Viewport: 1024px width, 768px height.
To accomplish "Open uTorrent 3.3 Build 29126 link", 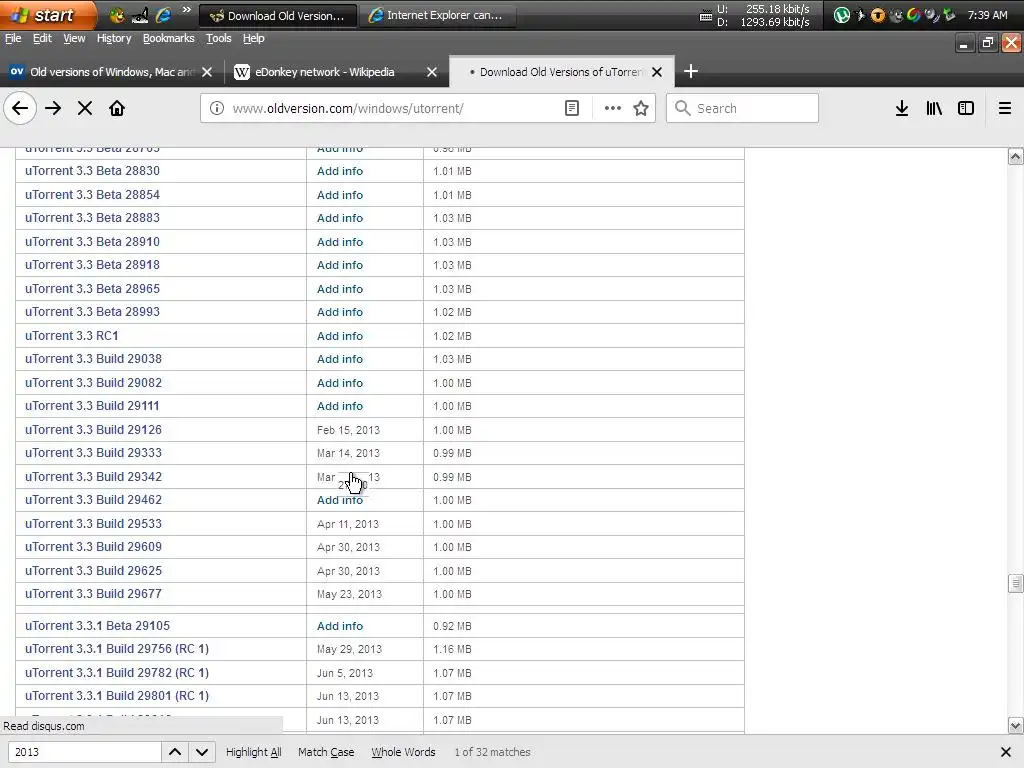I will coord(93,430).
